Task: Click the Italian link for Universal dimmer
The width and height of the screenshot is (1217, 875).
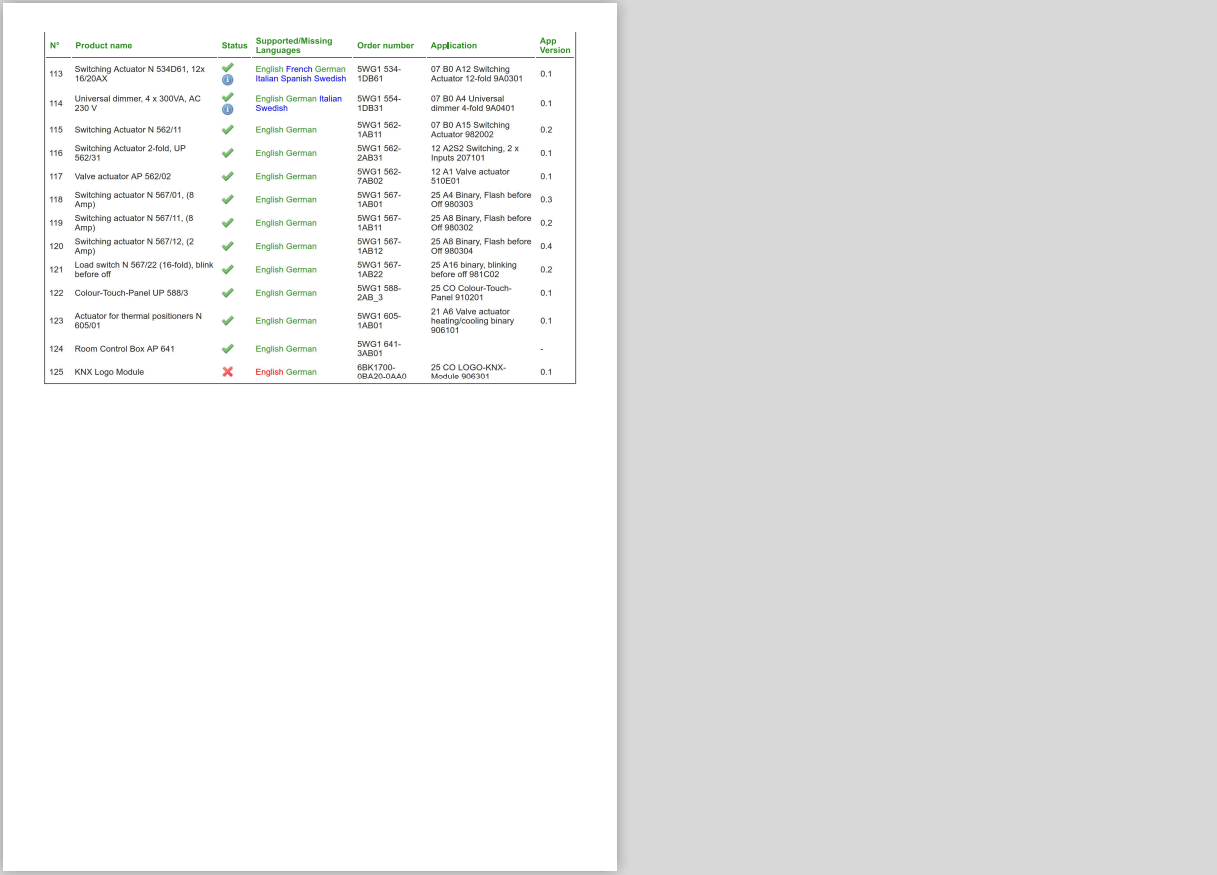Action: tap(330, 99)
